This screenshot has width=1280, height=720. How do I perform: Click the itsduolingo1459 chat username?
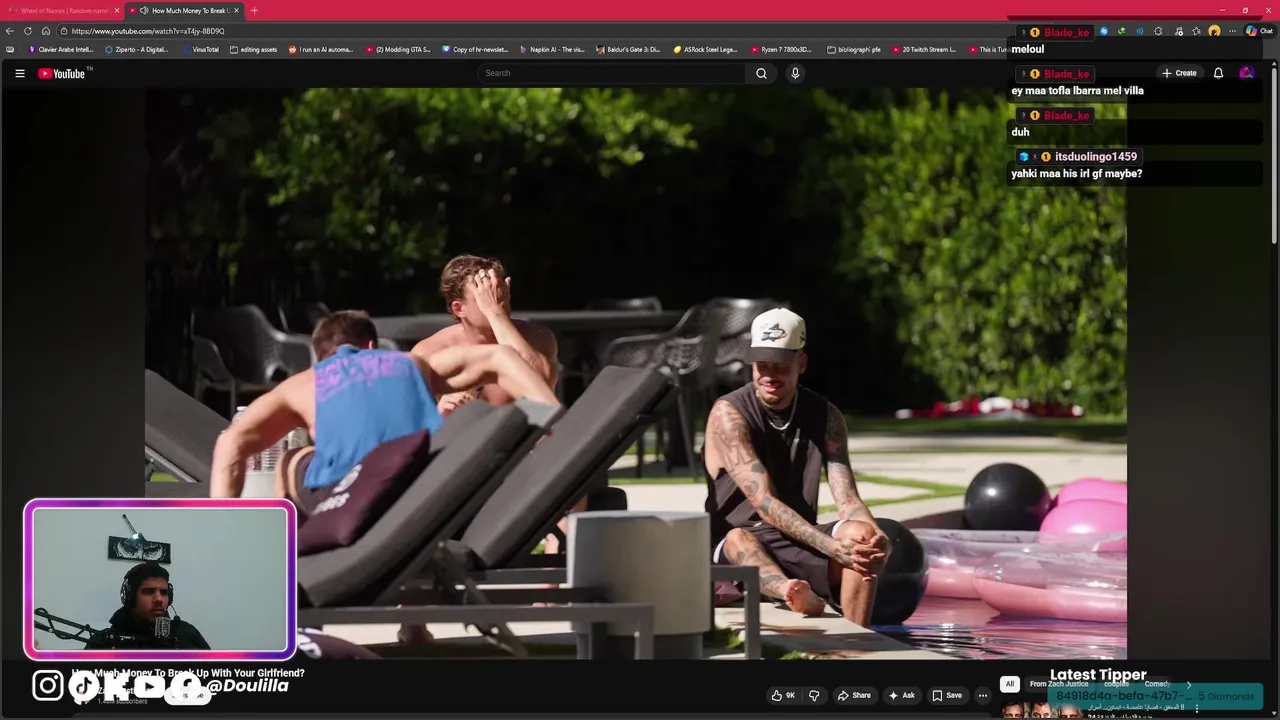point(1096,157)
